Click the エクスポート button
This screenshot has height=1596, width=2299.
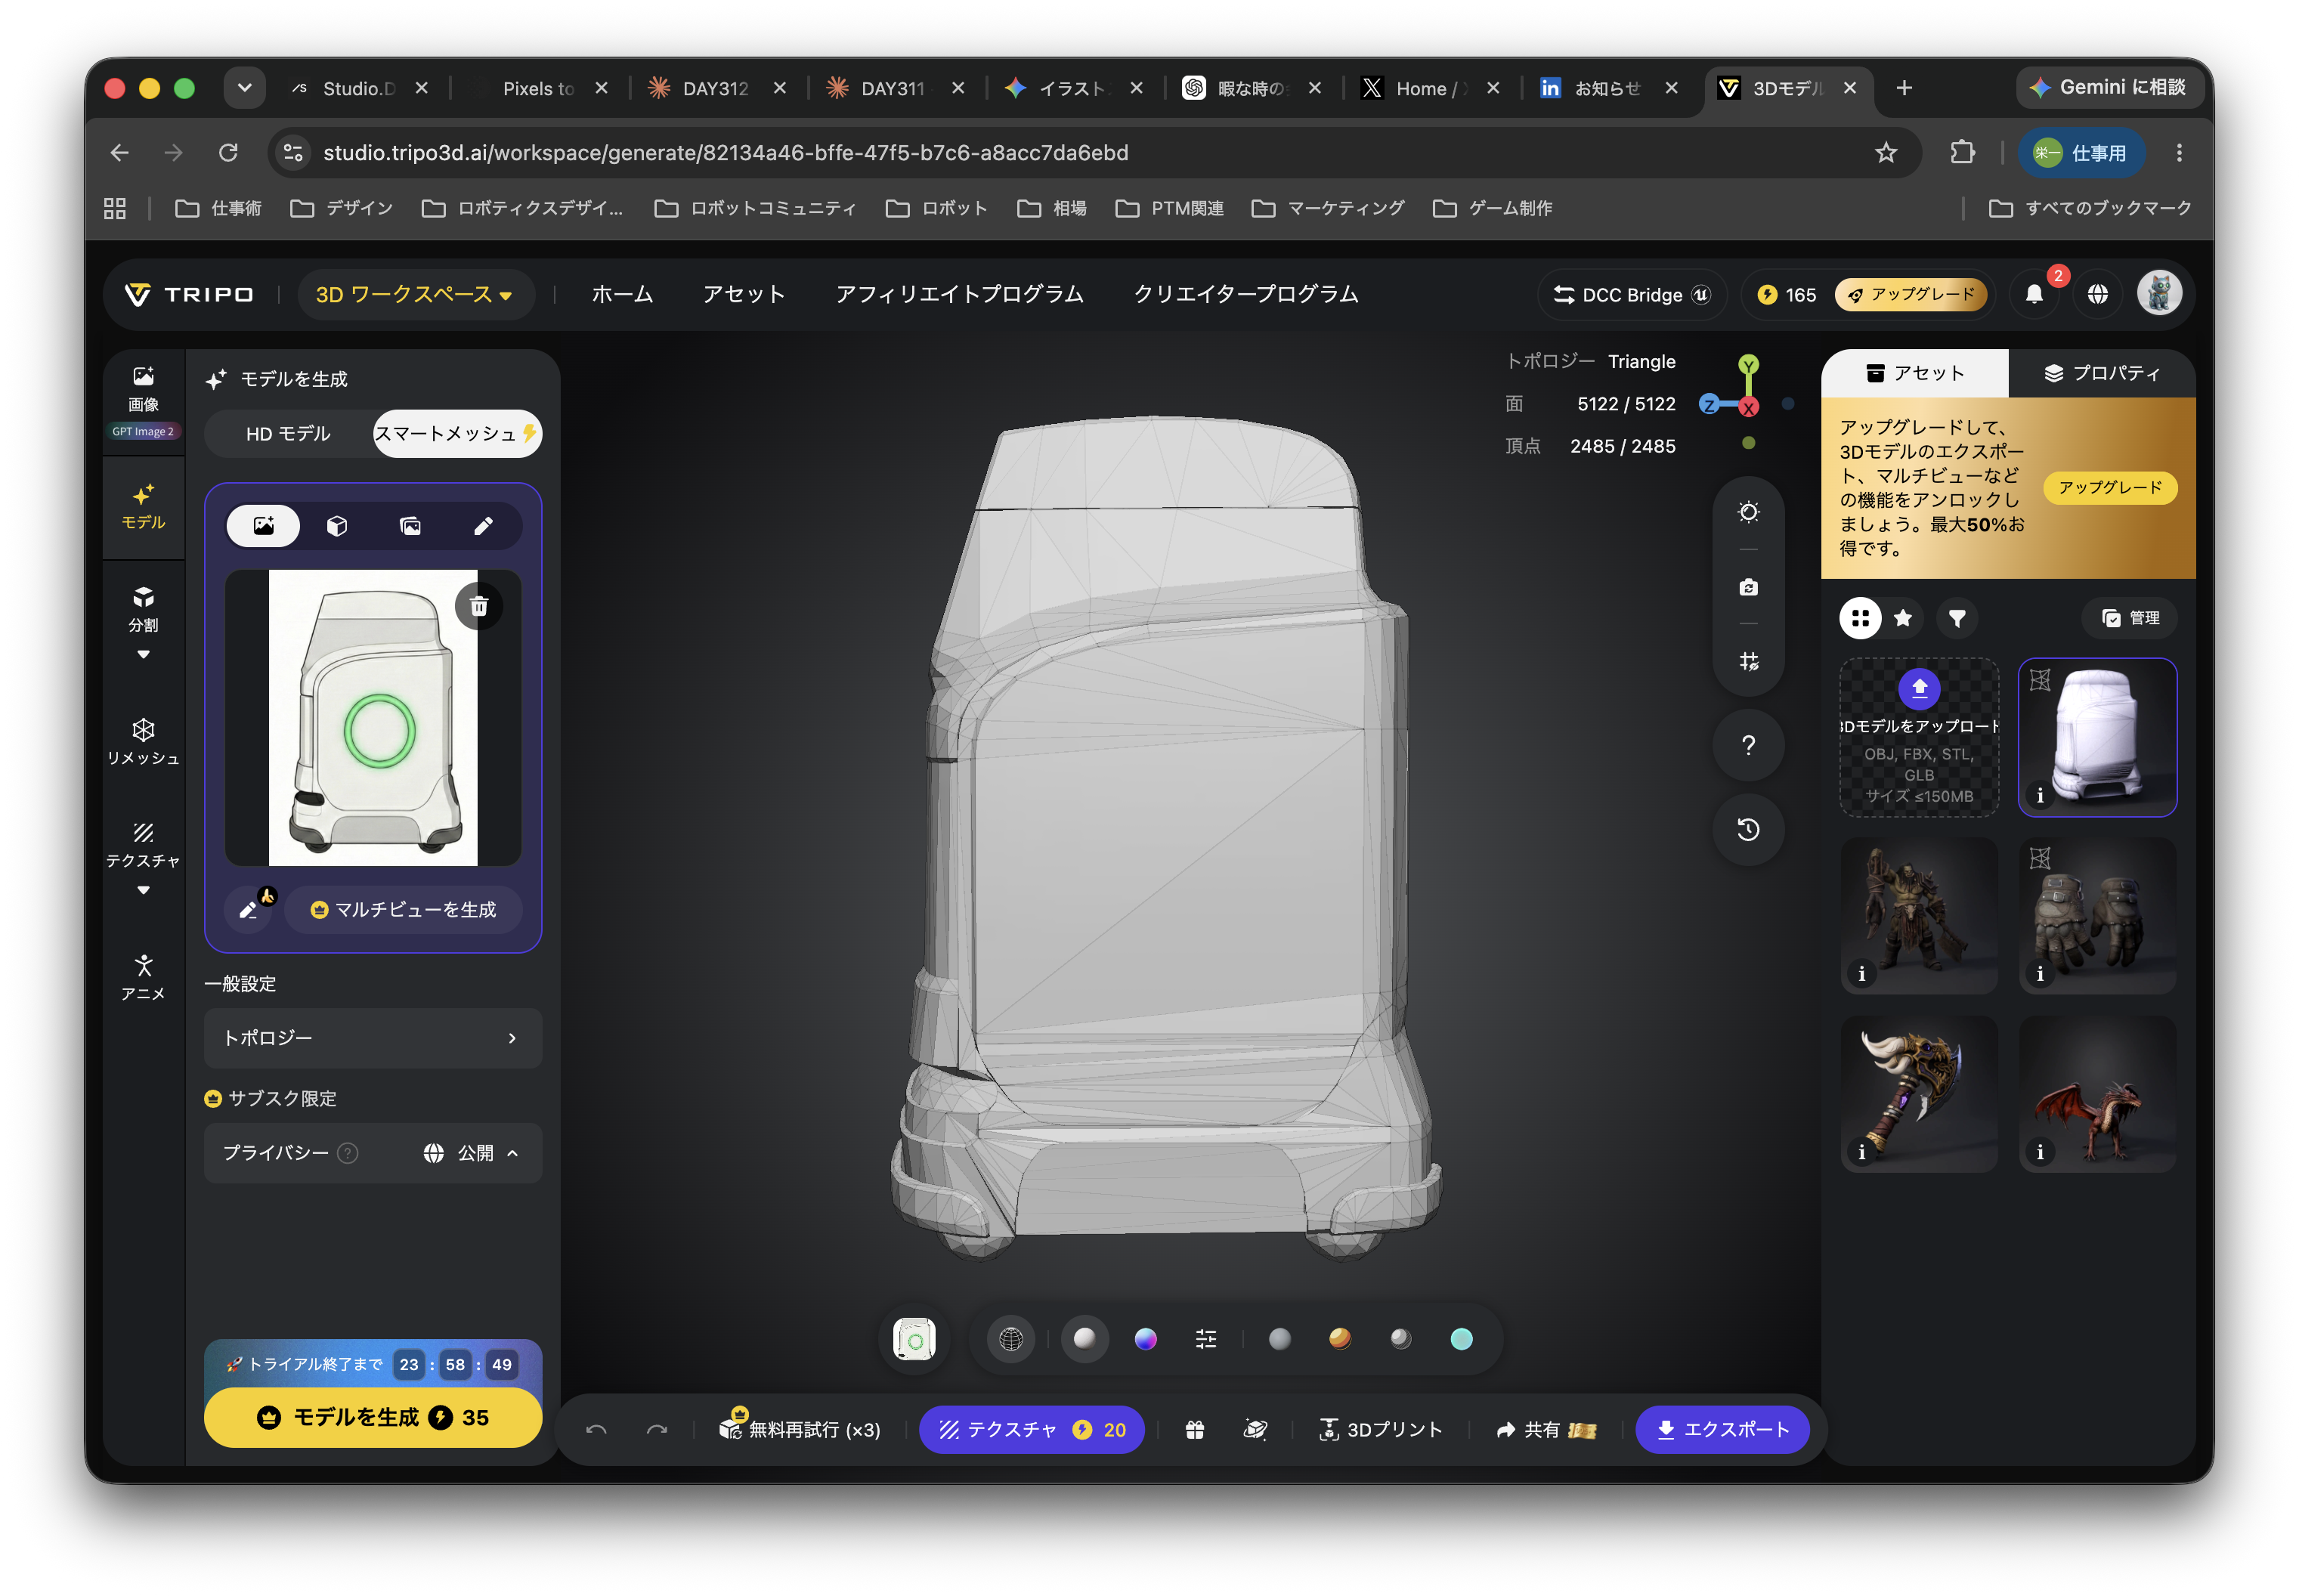[1723, 1430]
